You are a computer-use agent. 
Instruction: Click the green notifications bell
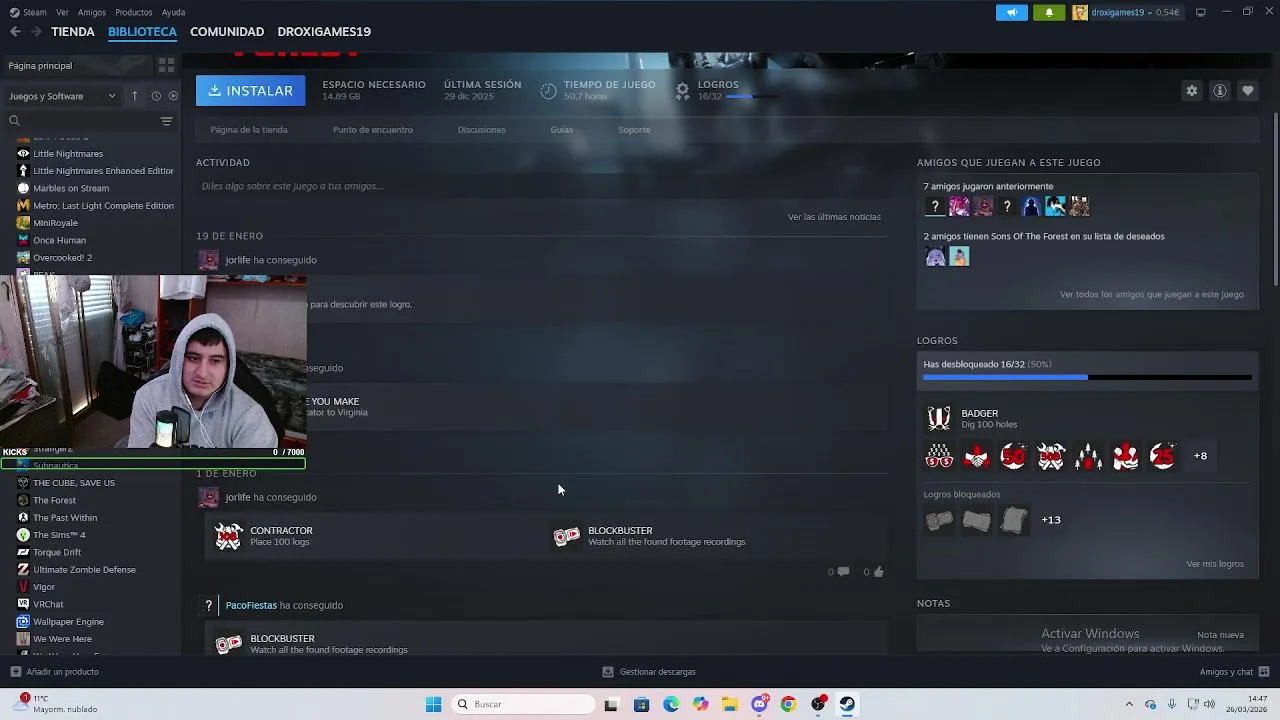point(1049,12)
